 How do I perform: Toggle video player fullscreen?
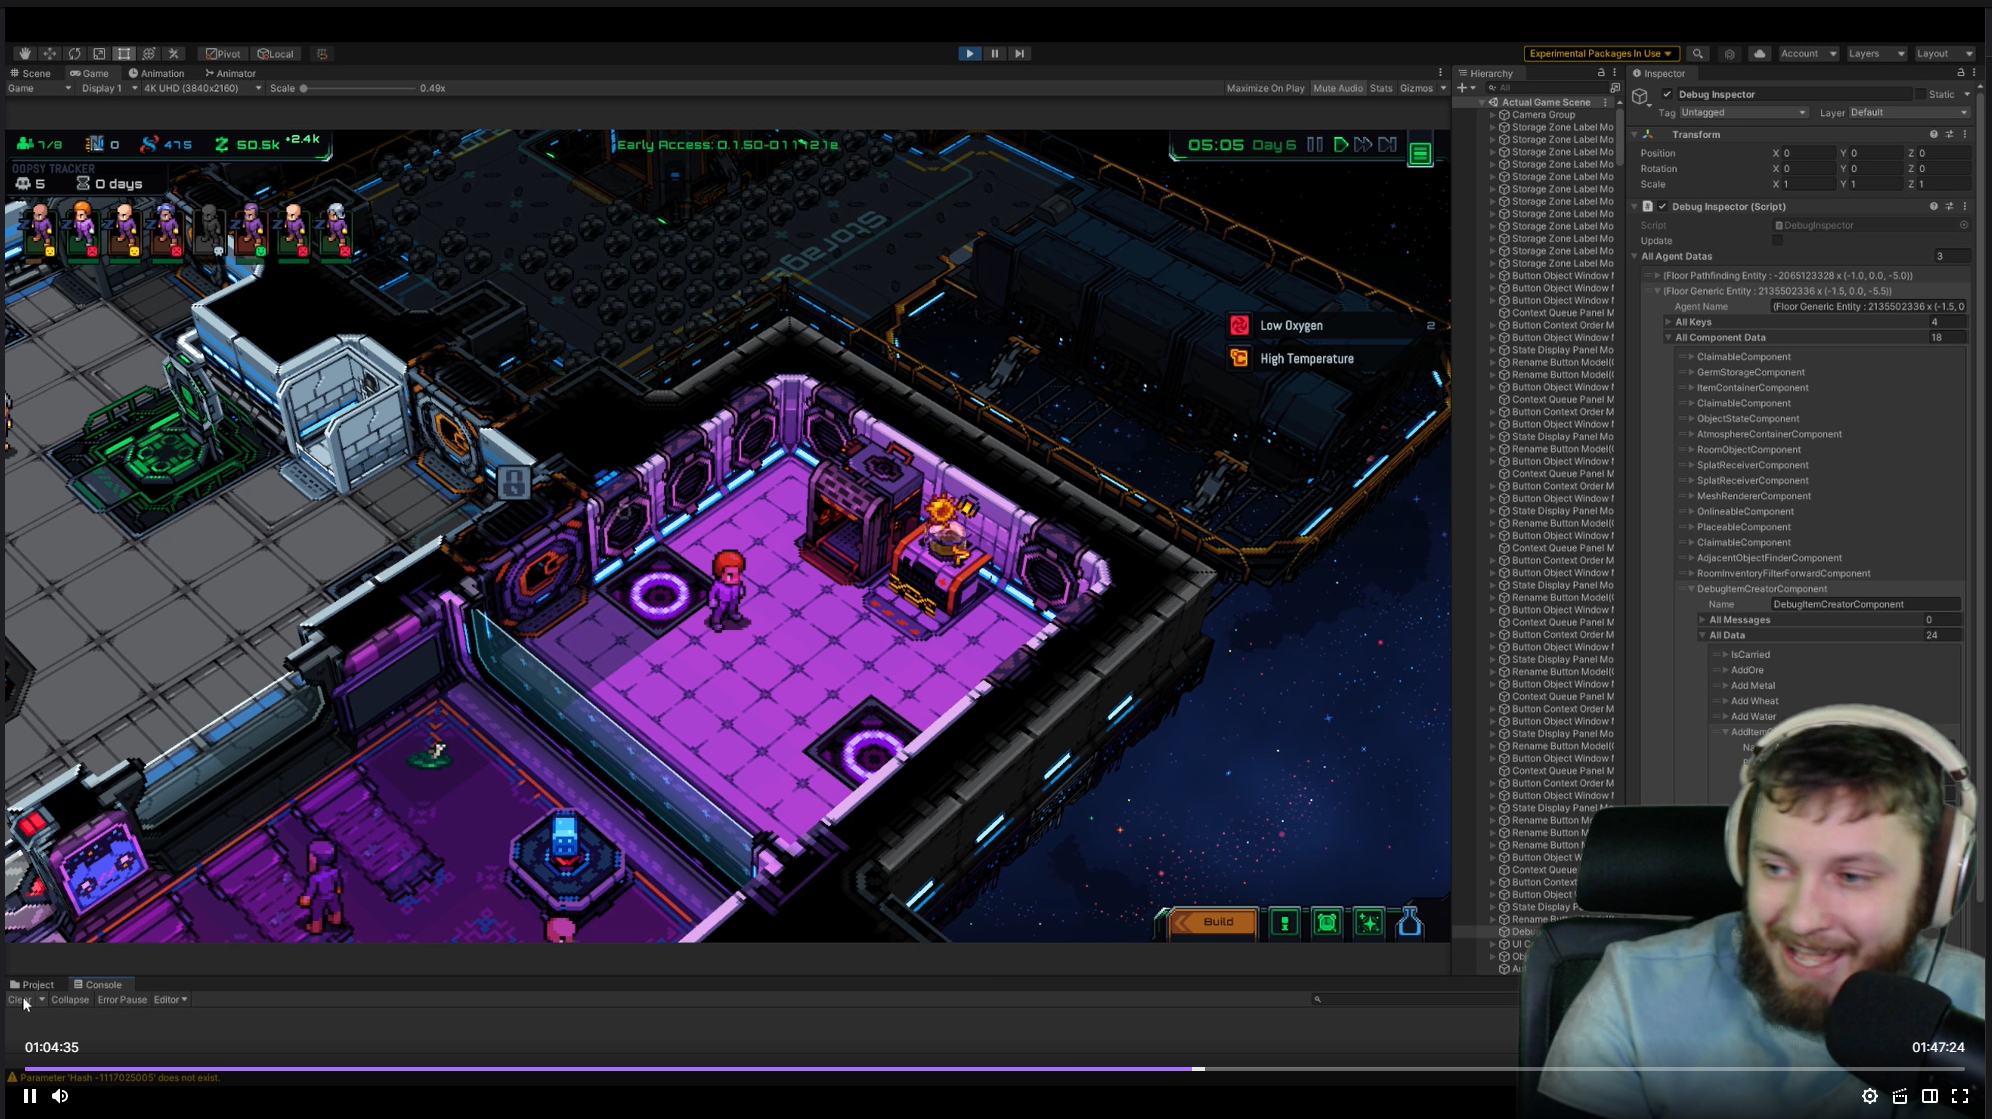(1960, 1096)
